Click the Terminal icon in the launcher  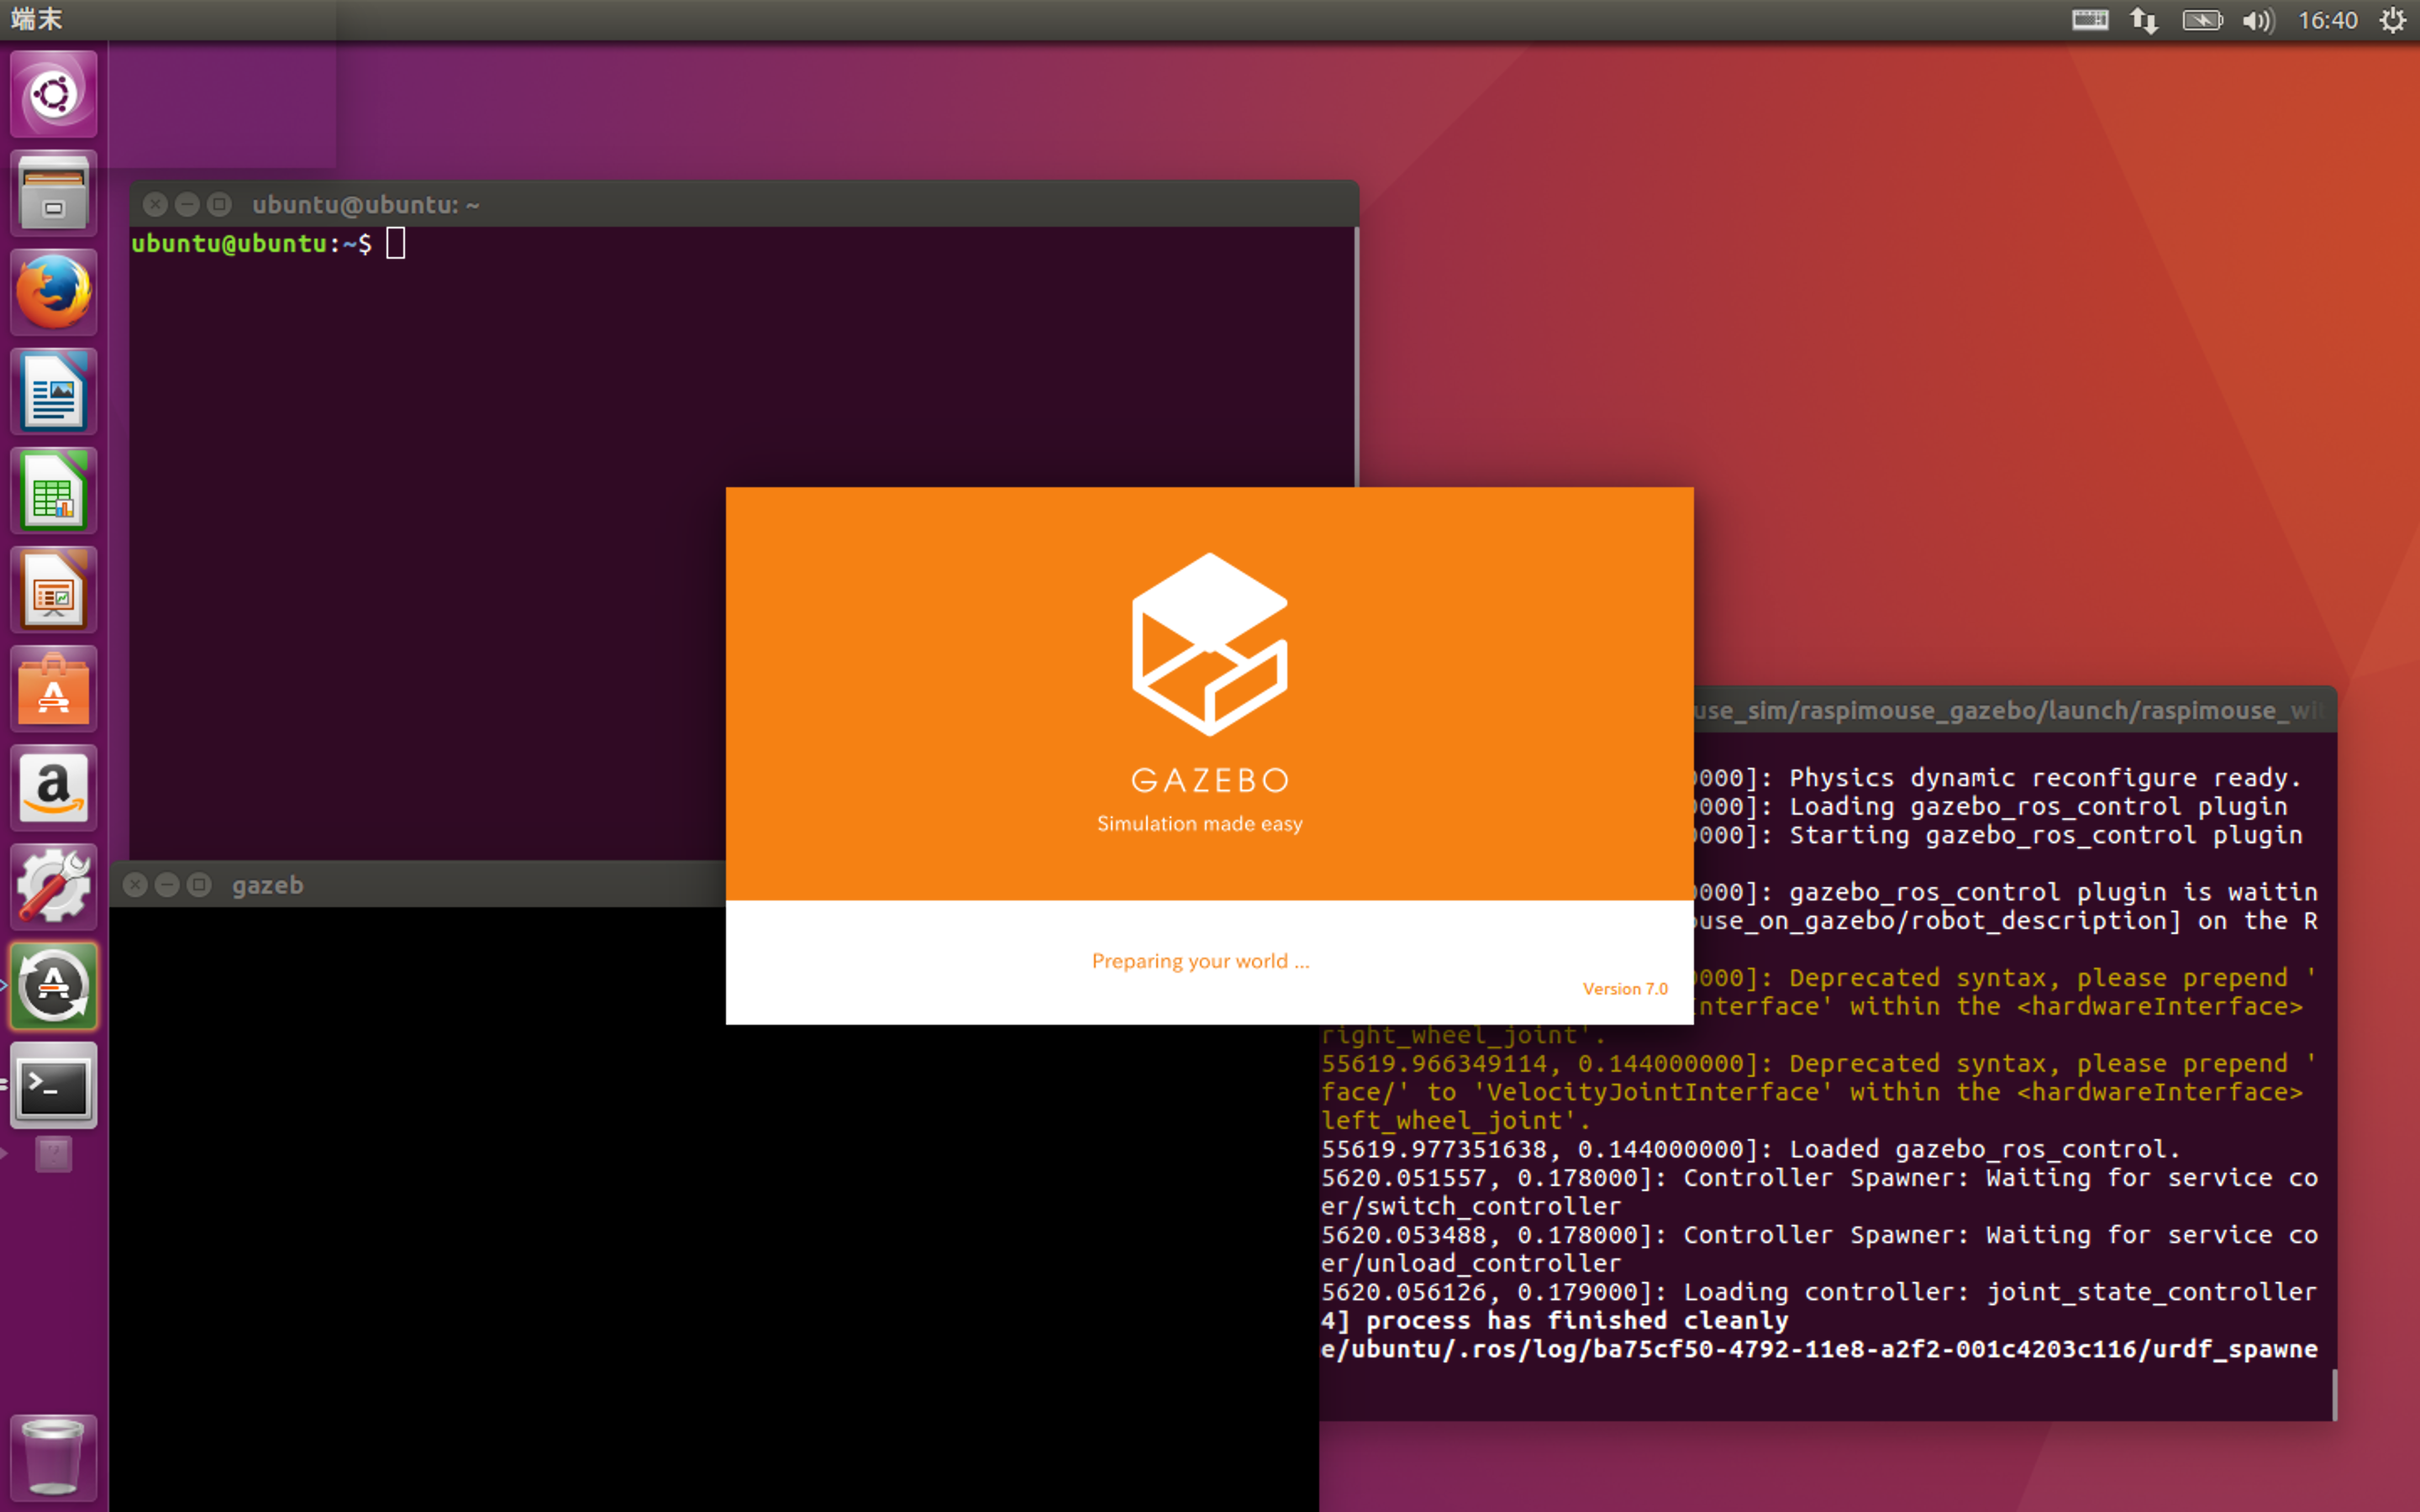click(x=53, y=1086)
